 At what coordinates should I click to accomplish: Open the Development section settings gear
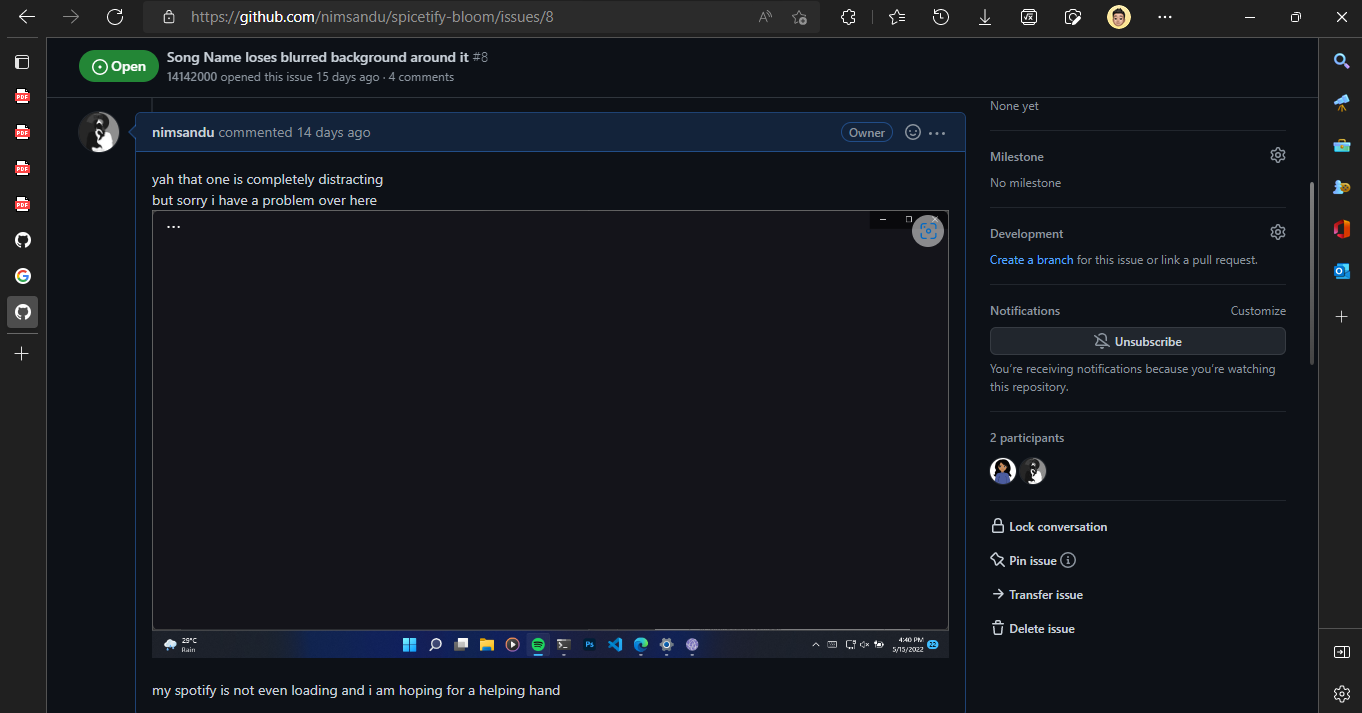coord(1277,231)
